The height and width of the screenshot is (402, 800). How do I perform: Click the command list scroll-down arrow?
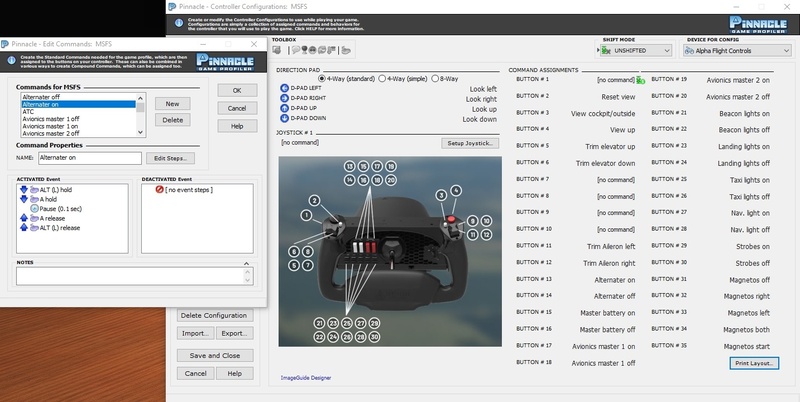140,133
